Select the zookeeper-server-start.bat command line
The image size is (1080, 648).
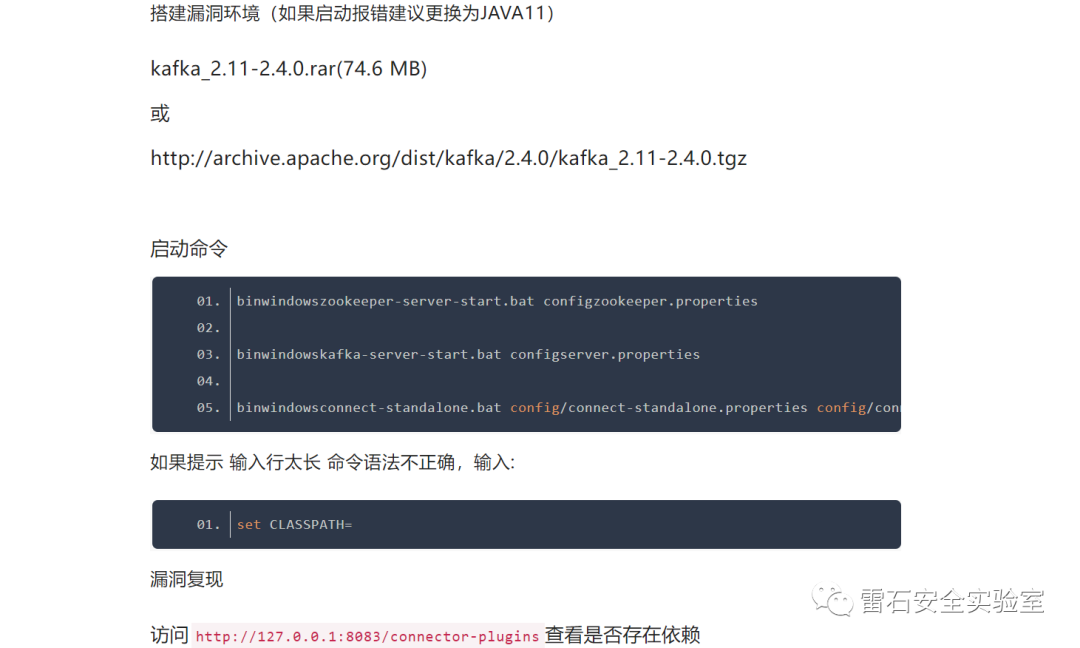[x=497, y=301]
